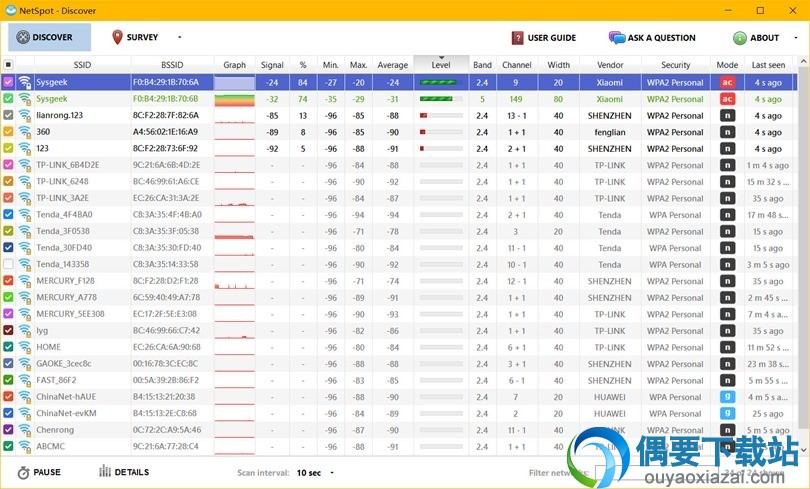Click the g mode badge for ChinaNet-hAUE
This screenshot has height=489, width=810.
(x=727, y=397)
